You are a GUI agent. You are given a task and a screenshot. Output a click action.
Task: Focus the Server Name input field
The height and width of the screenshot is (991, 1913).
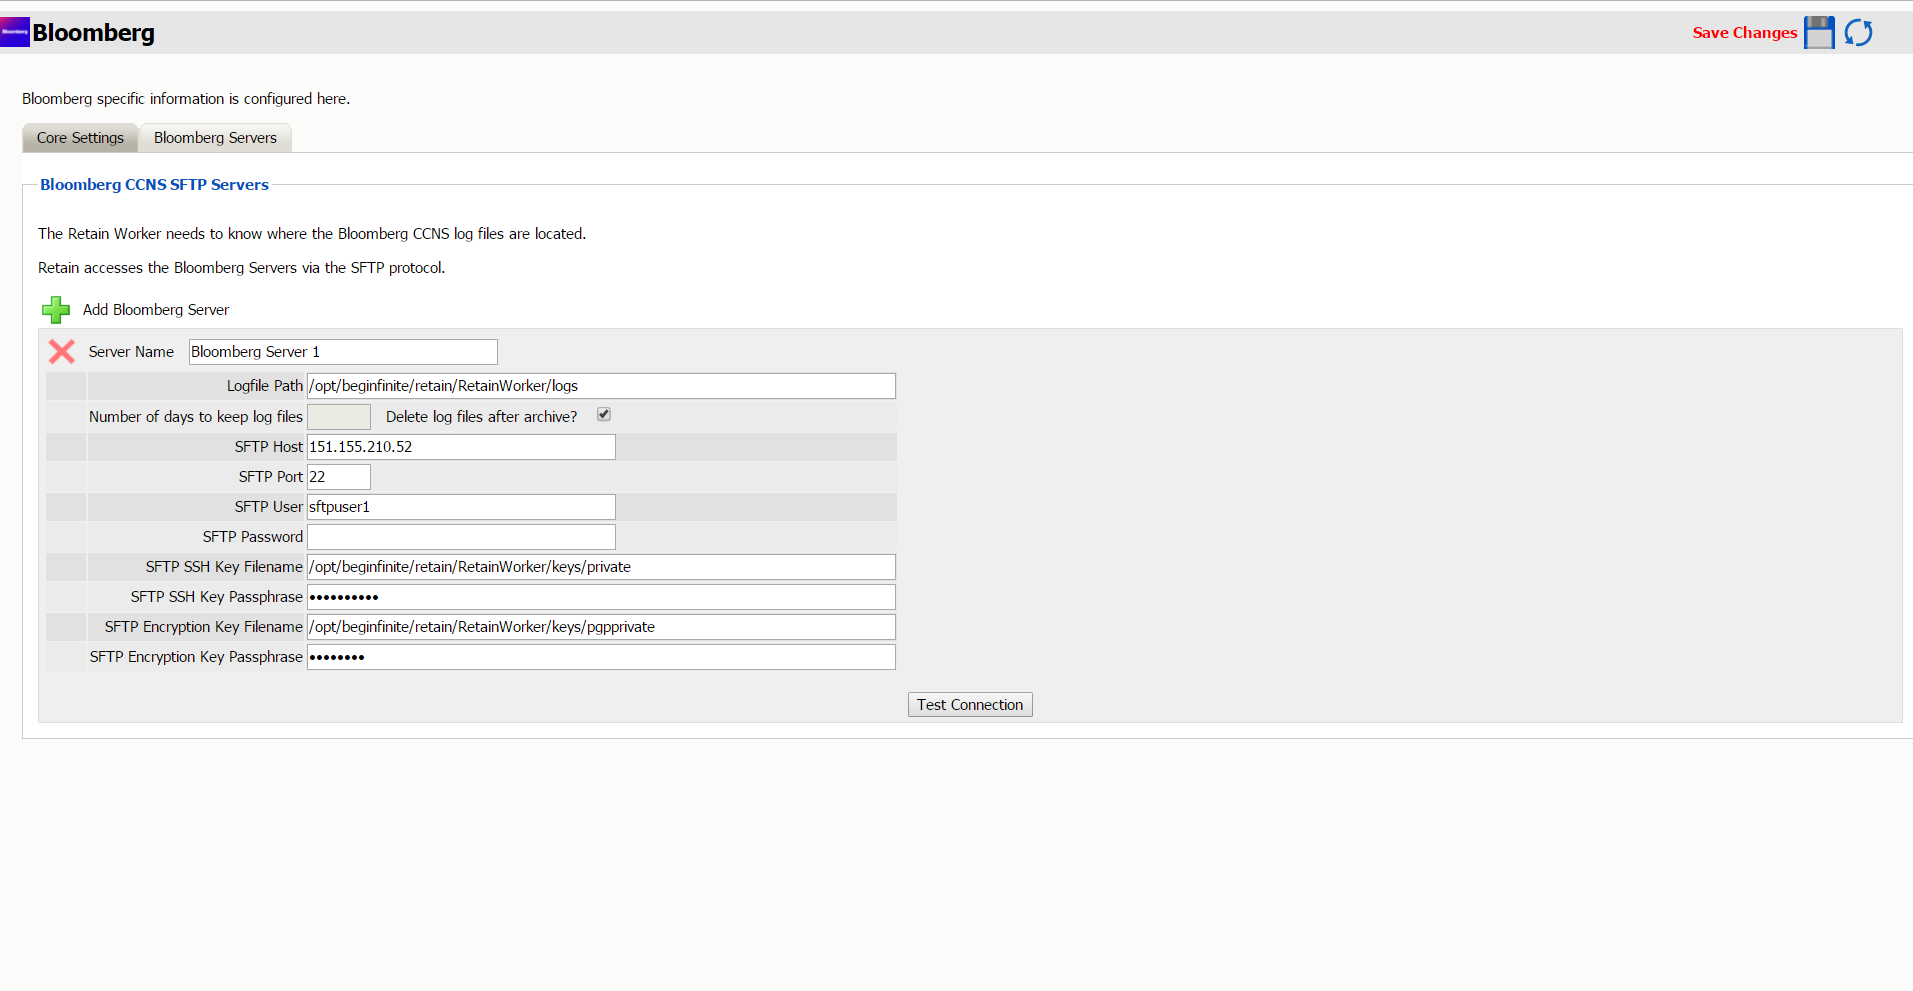(343, 352)
